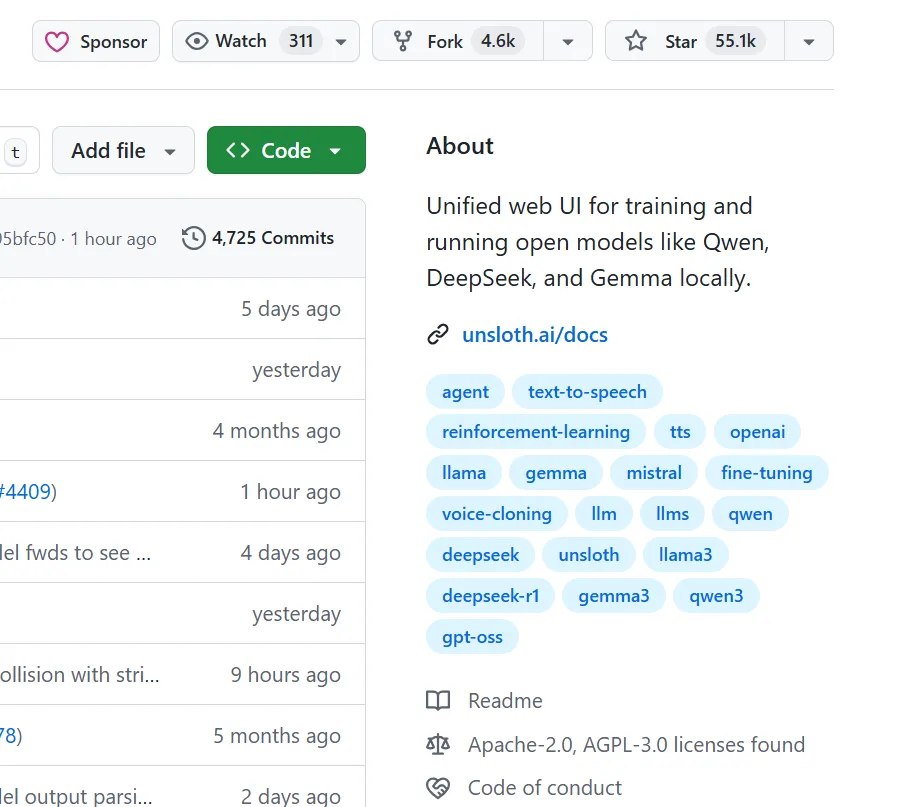Click the '4 months ago' timestamp

click(x=277, y=431)
